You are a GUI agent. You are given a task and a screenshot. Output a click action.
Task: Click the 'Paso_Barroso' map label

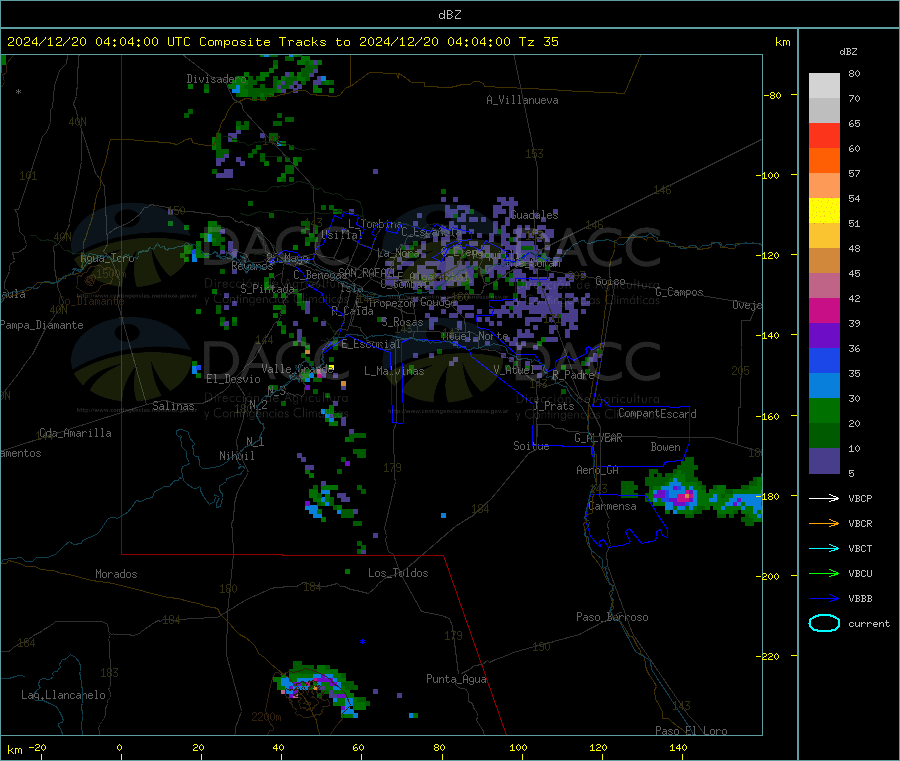(x=612, y=617)
